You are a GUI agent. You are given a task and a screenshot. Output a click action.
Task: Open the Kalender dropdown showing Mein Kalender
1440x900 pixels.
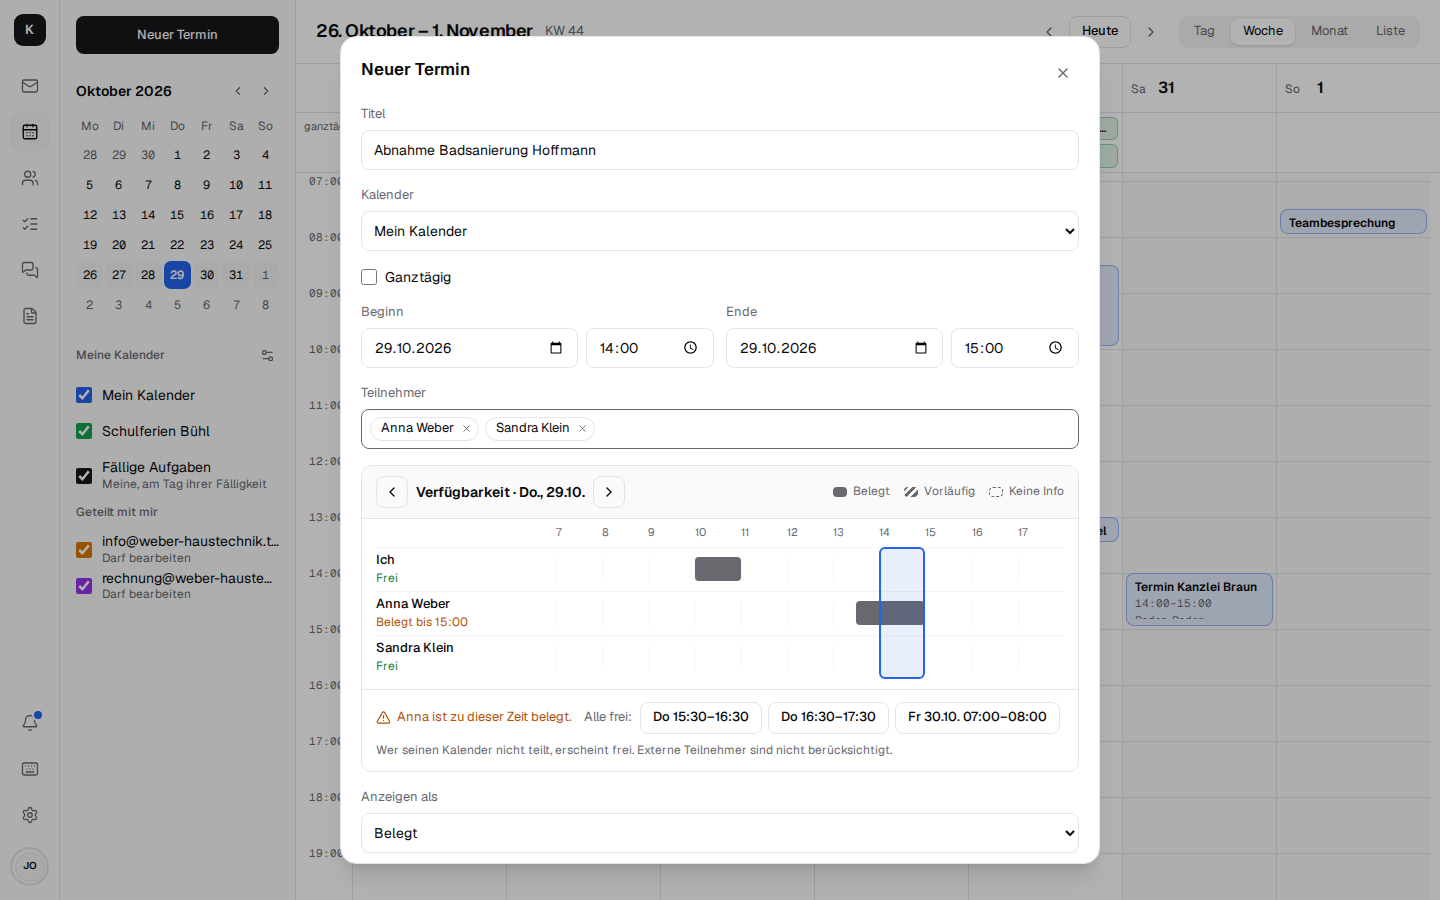click(720, 231)
